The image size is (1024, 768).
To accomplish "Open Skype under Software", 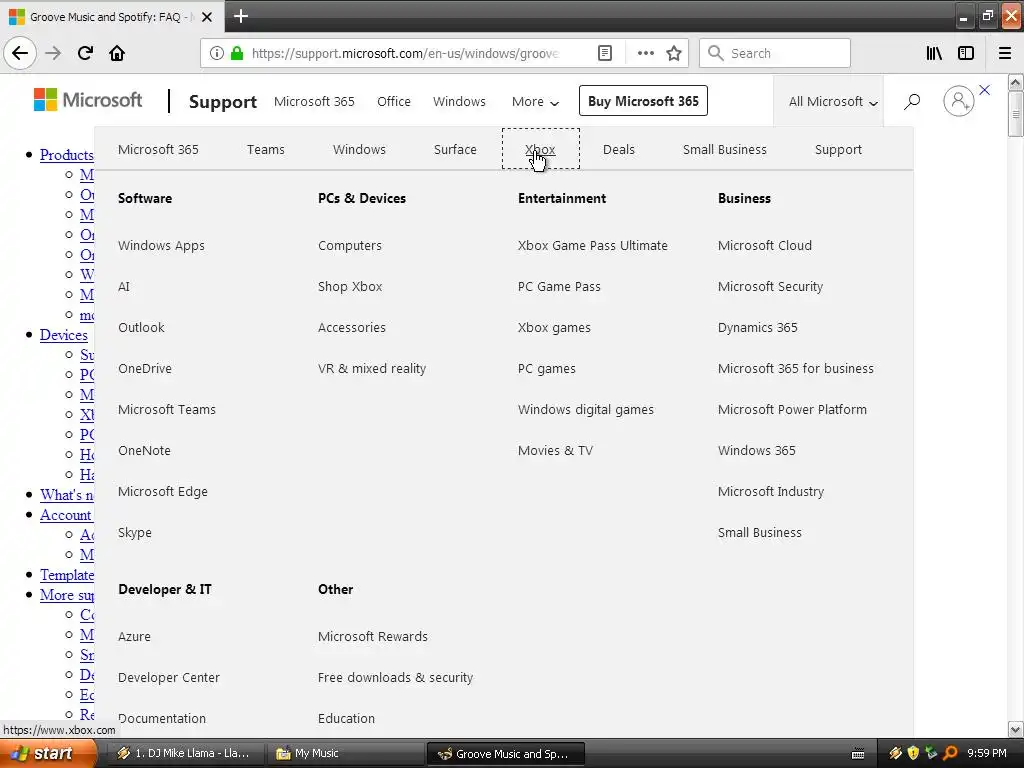I will [135, 532].
